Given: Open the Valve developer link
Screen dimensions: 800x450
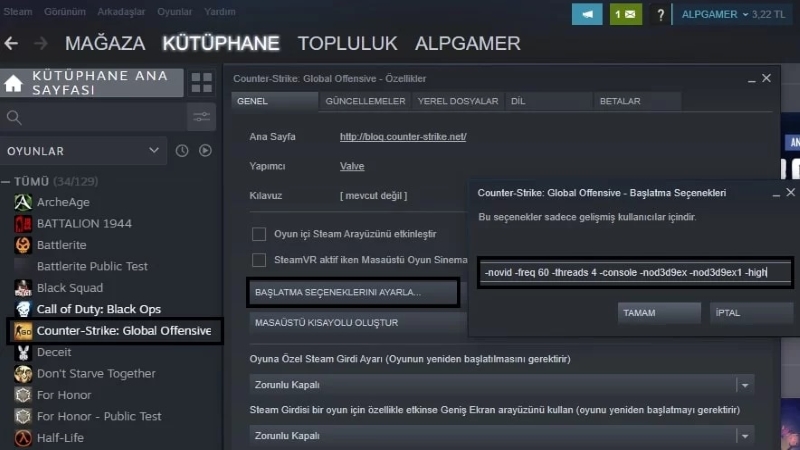Looking at the screenshot, I should [352, 166].
